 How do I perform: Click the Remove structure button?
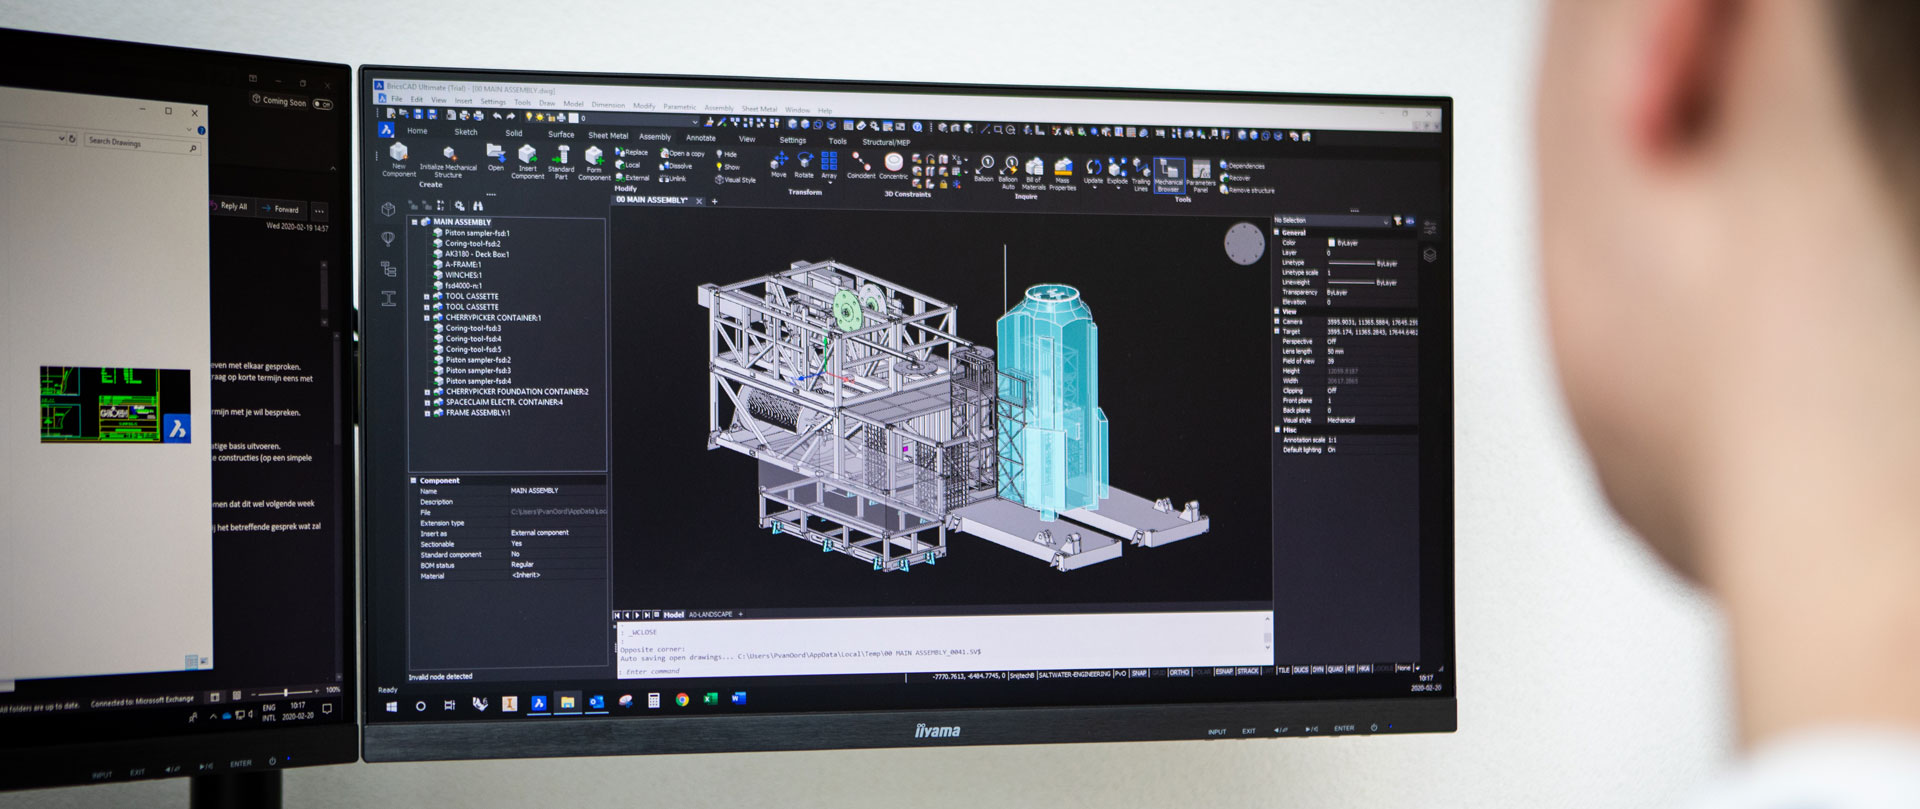[1250, 190]
